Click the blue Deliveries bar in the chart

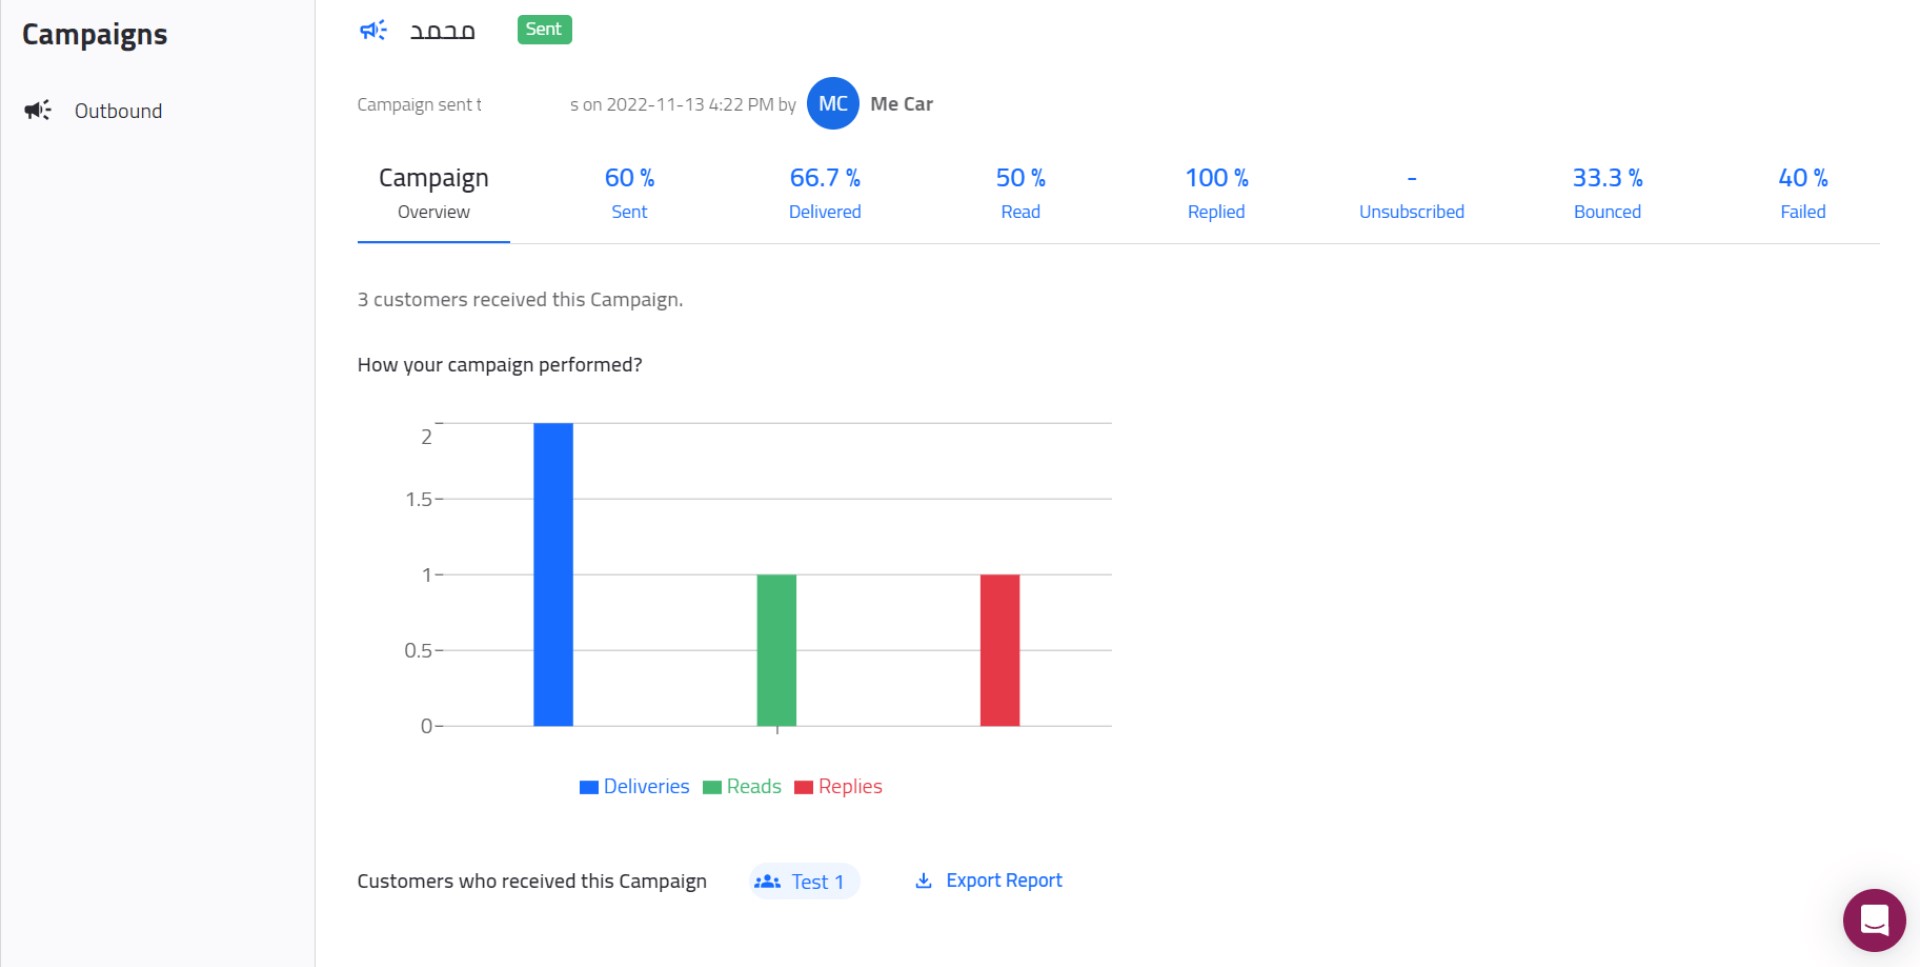(553, 573)
